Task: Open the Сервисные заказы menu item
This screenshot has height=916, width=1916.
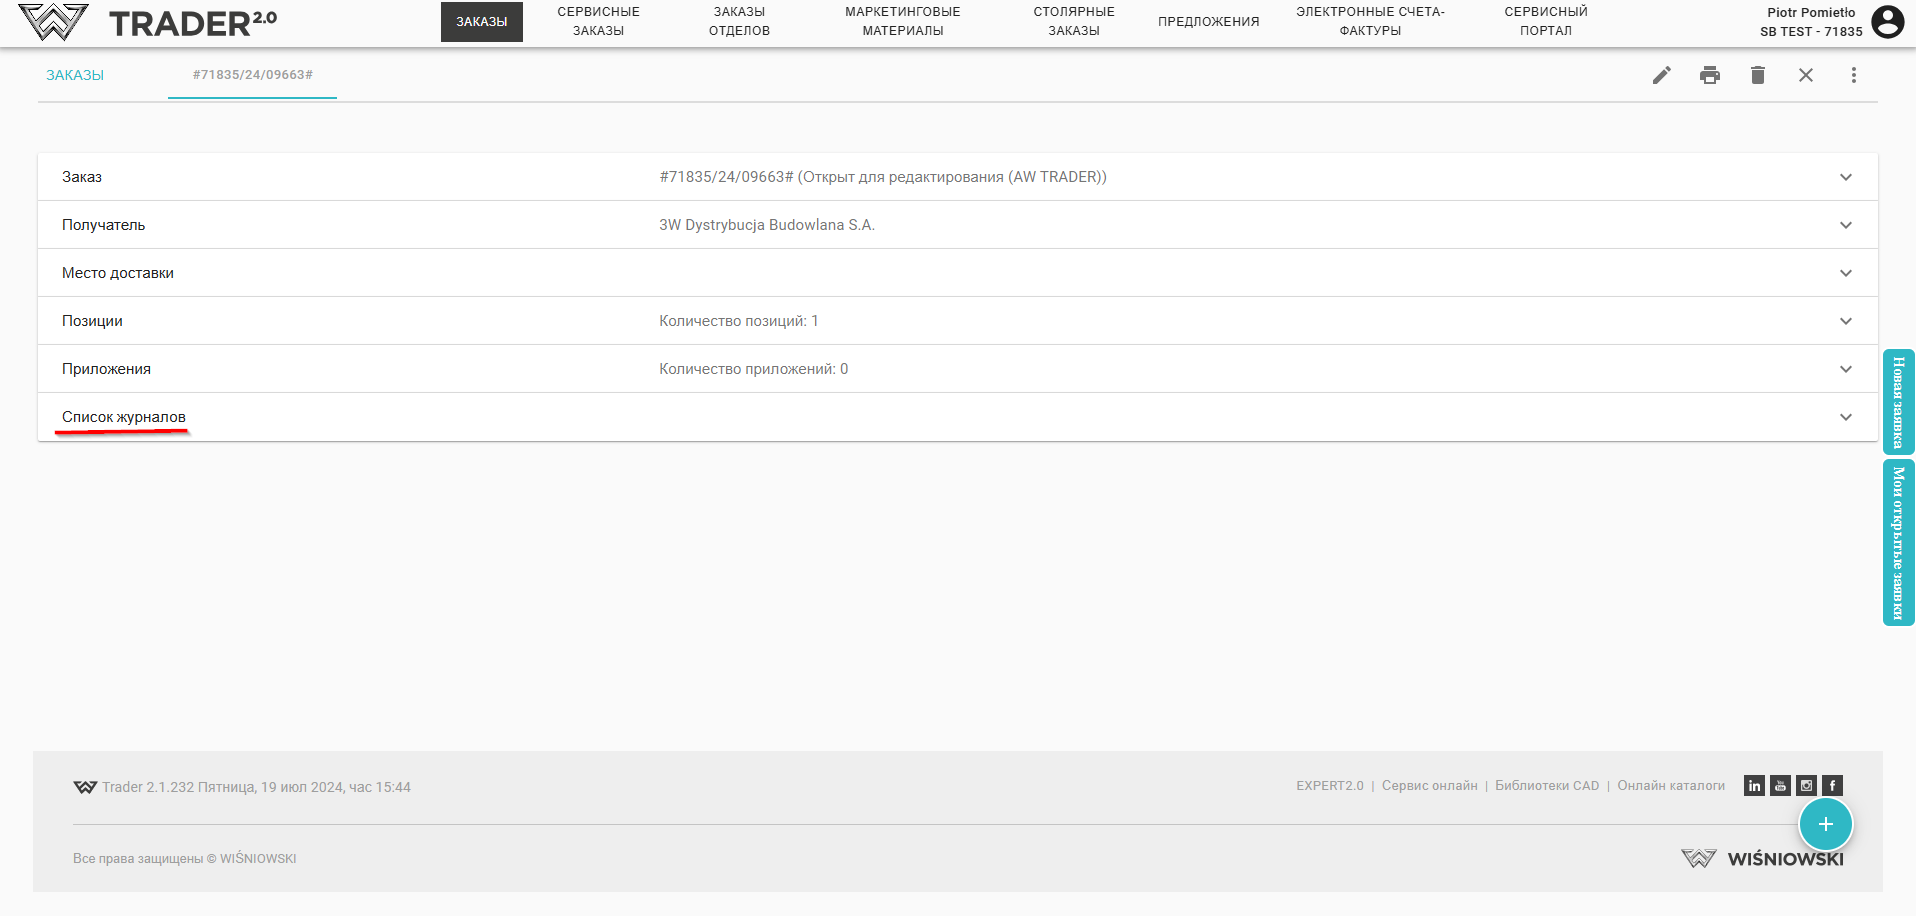Action: [x=598, y=21]
